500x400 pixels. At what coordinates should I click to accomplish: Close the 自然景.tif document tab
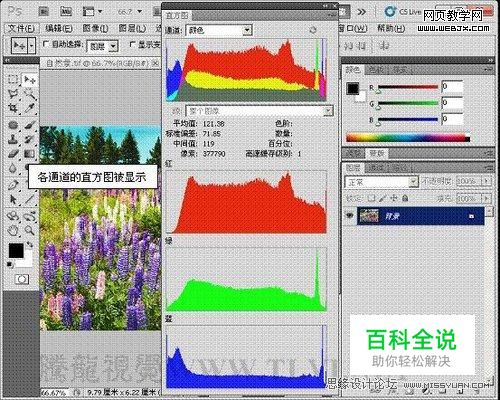pos(155,63)
